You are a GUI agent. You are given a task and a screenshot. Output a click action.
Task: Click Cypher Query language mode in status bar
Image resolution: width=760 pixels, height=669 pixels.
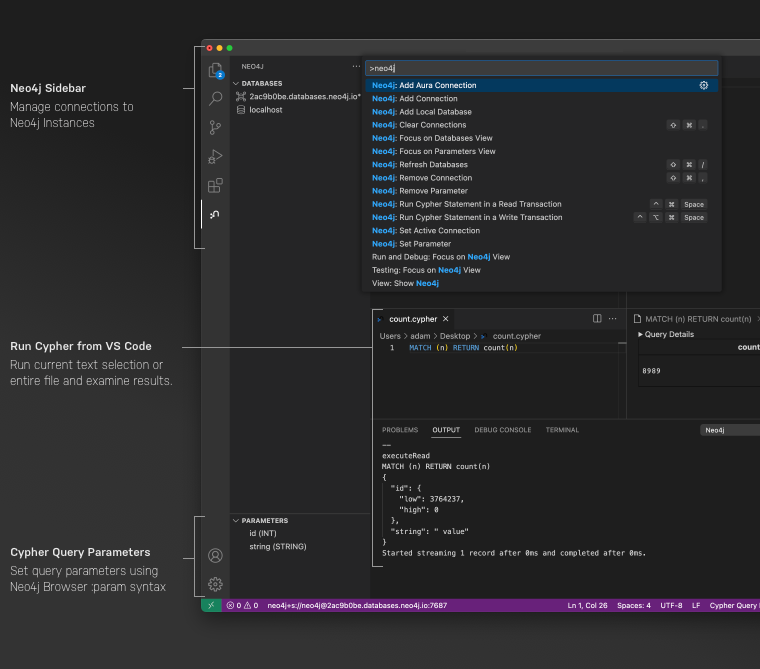tap(734, 605)
